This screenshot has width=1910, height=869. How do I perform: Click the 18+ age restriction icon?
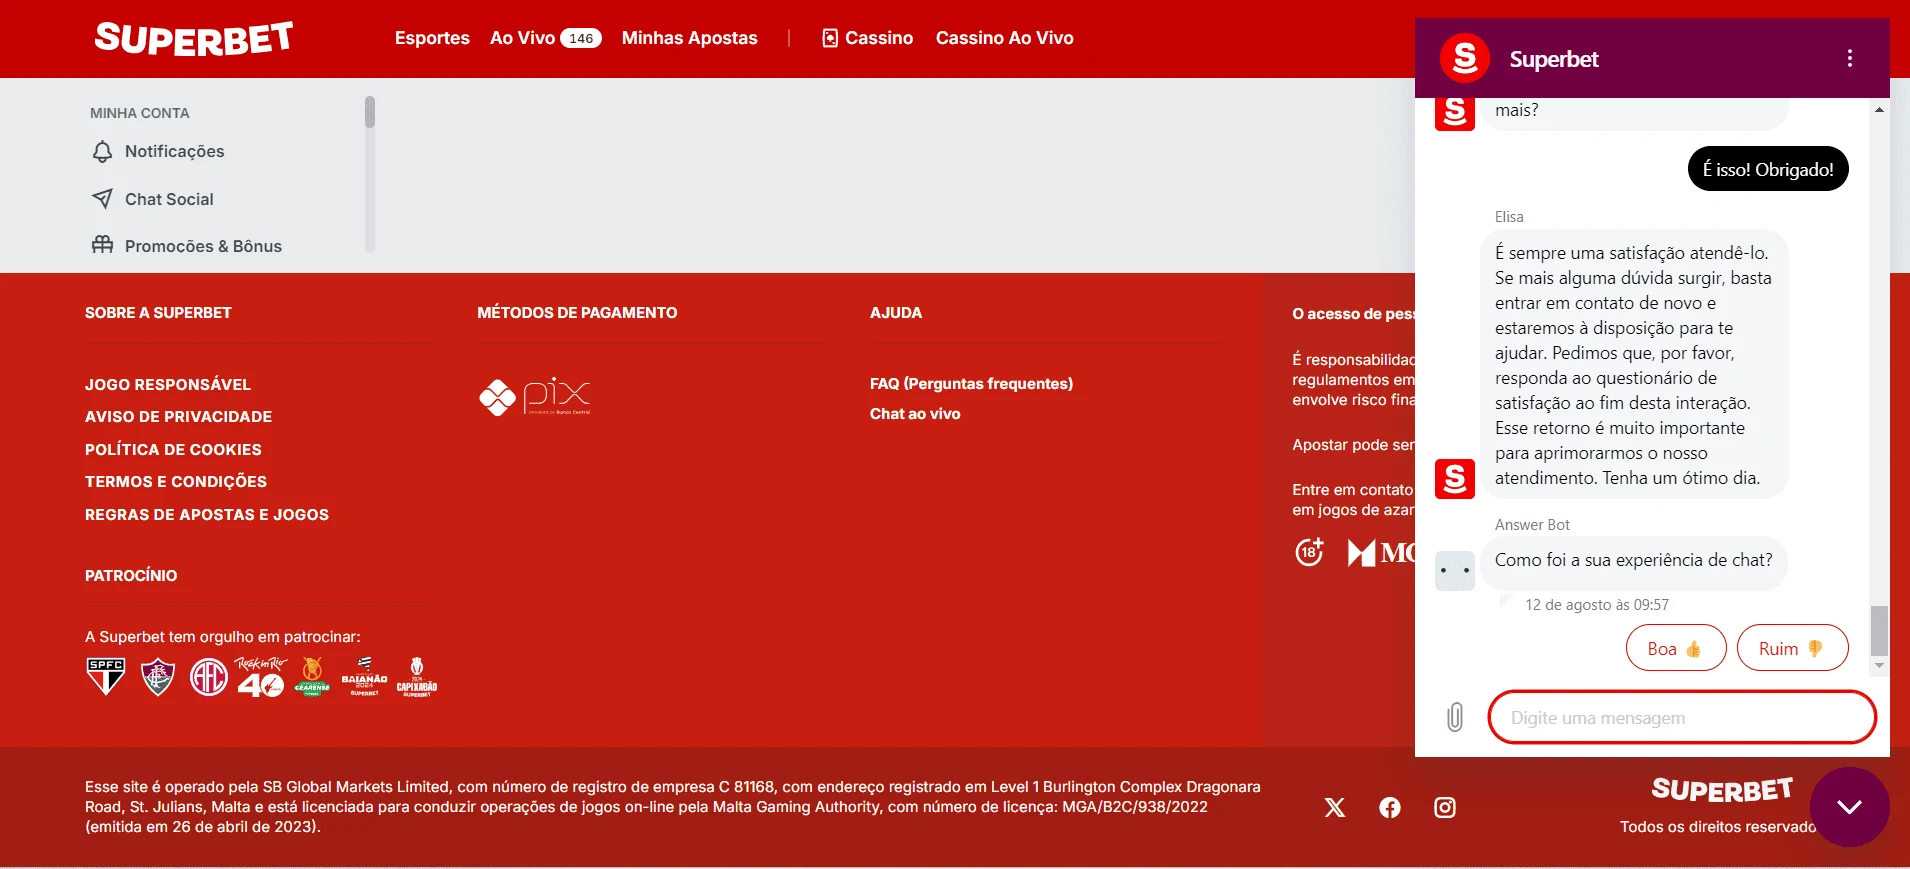click(x=1310, y=552)
